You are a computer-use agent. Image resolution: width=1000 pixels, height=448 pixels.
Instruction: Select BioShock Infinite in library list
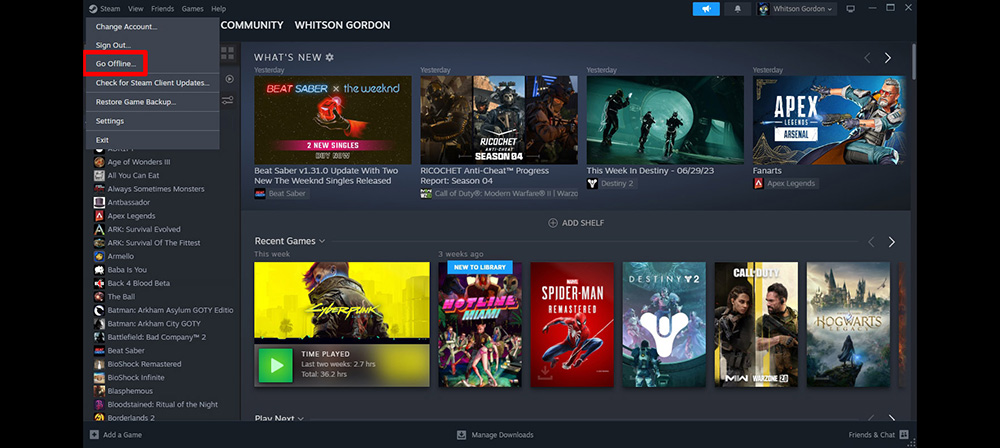(136, 377)
